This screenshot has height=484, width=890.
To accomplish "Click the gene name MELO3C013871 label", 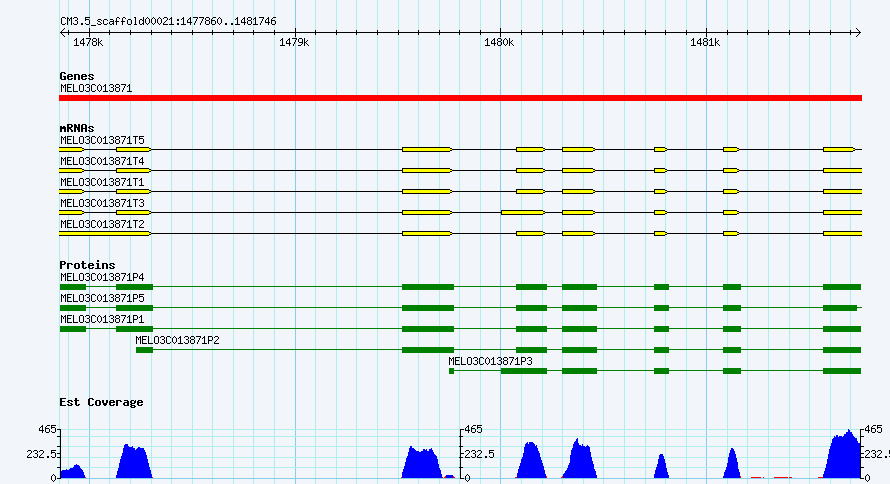I will click(96, 89).
